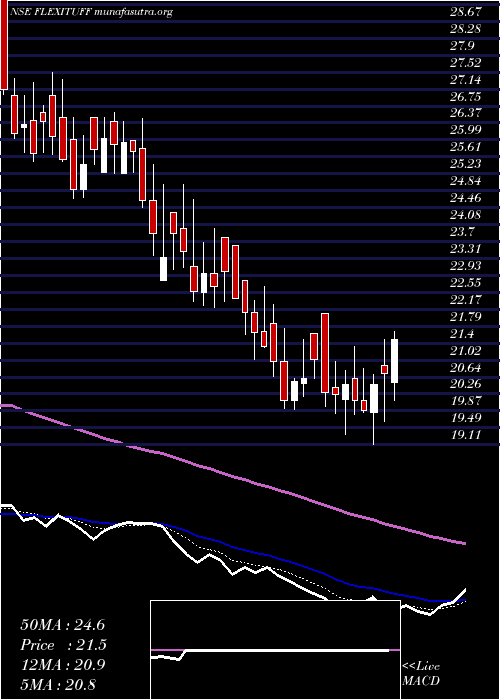The width and height of the screenshot is (500, 700).
Task: Select the 12MA : 20.9 readout
Action: tap(62, 665)
